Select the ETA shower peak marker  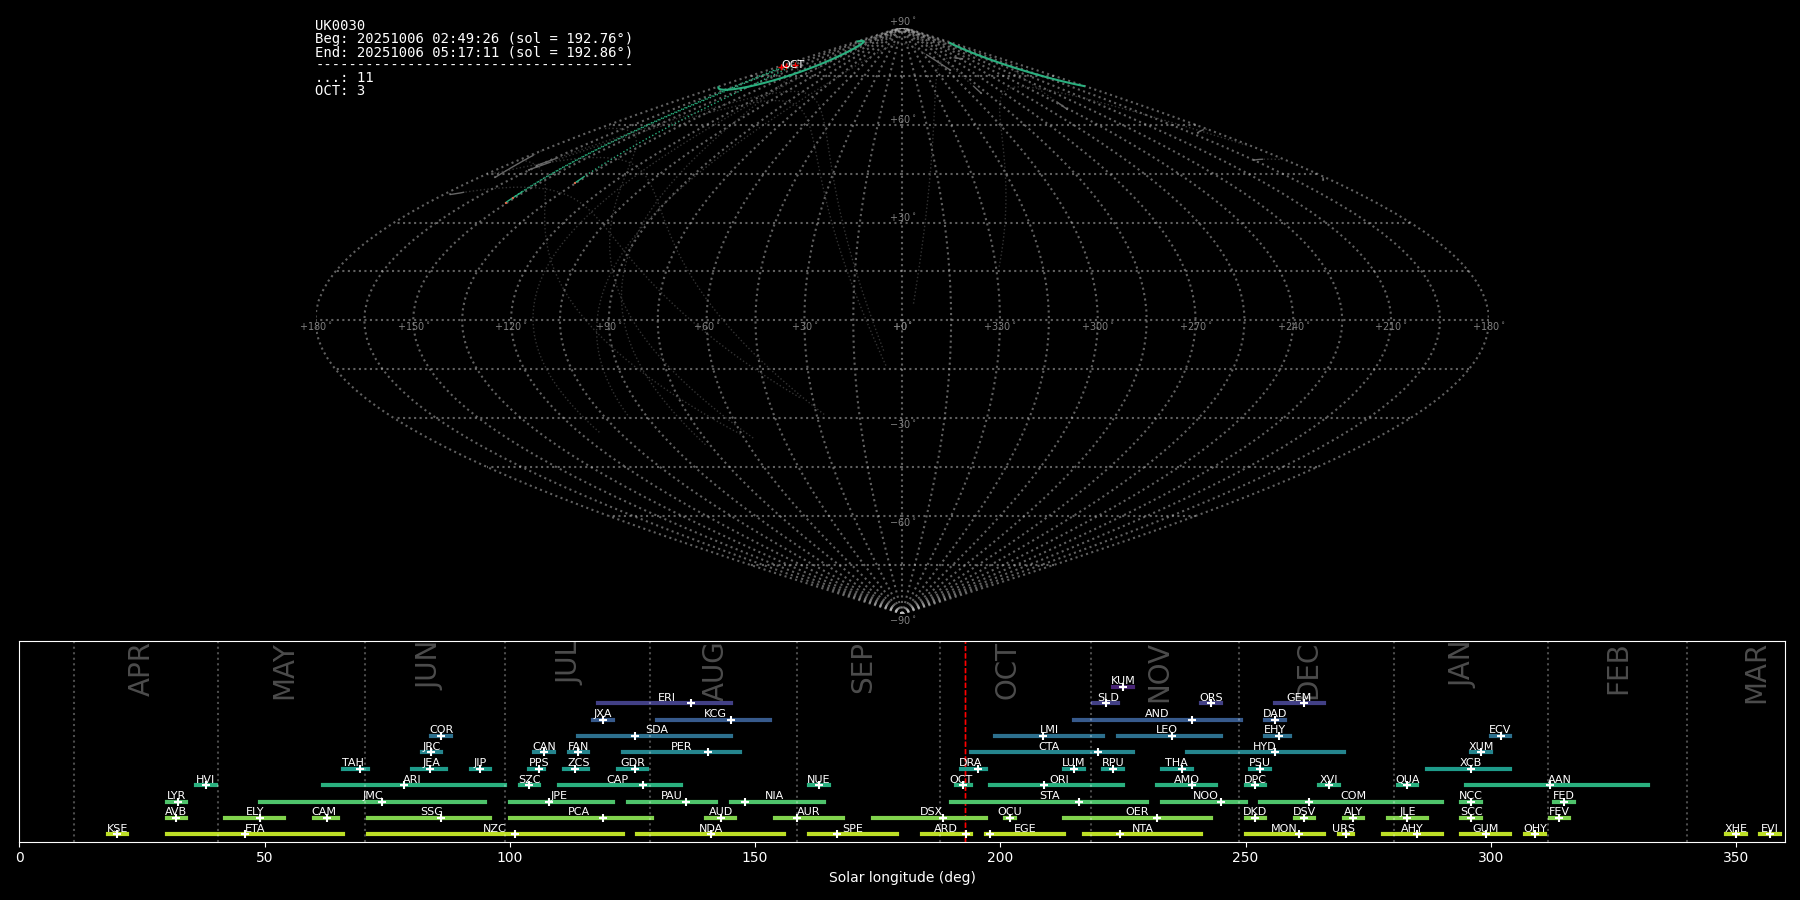tap(245, 834)
